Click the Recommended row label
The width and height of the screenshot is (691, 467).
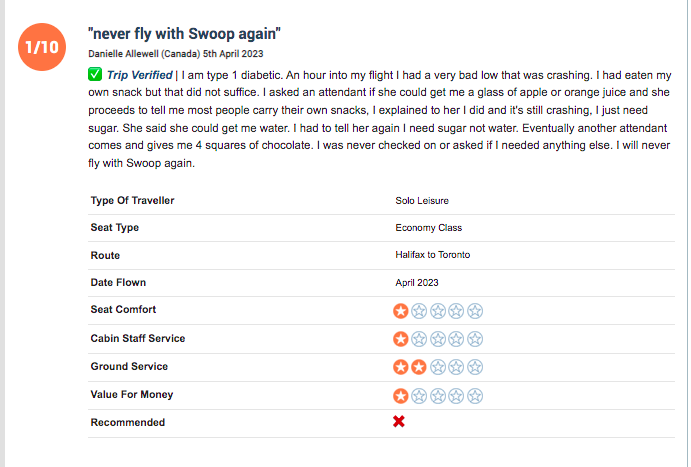(127, 422)
